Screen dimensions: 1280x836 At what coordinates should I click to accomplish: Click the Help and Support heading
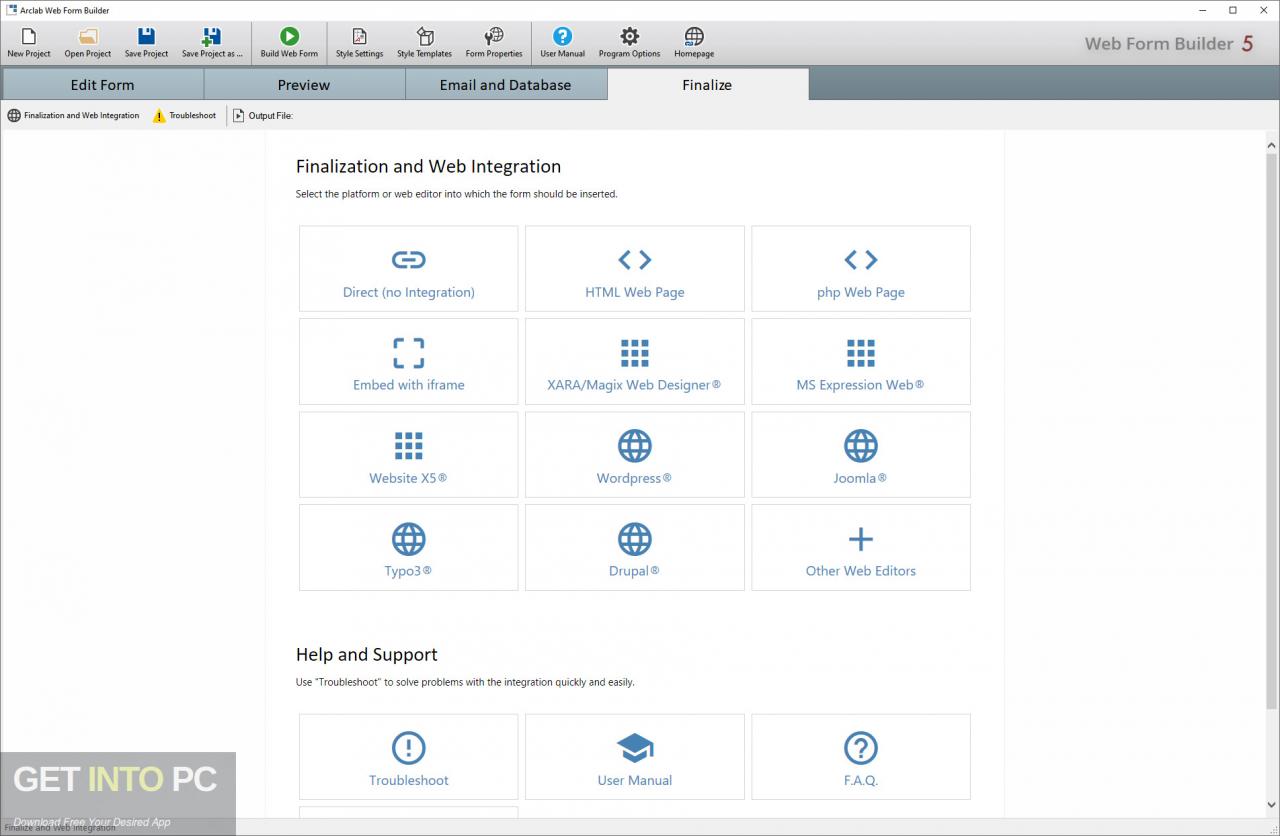[x=367, y=655]
